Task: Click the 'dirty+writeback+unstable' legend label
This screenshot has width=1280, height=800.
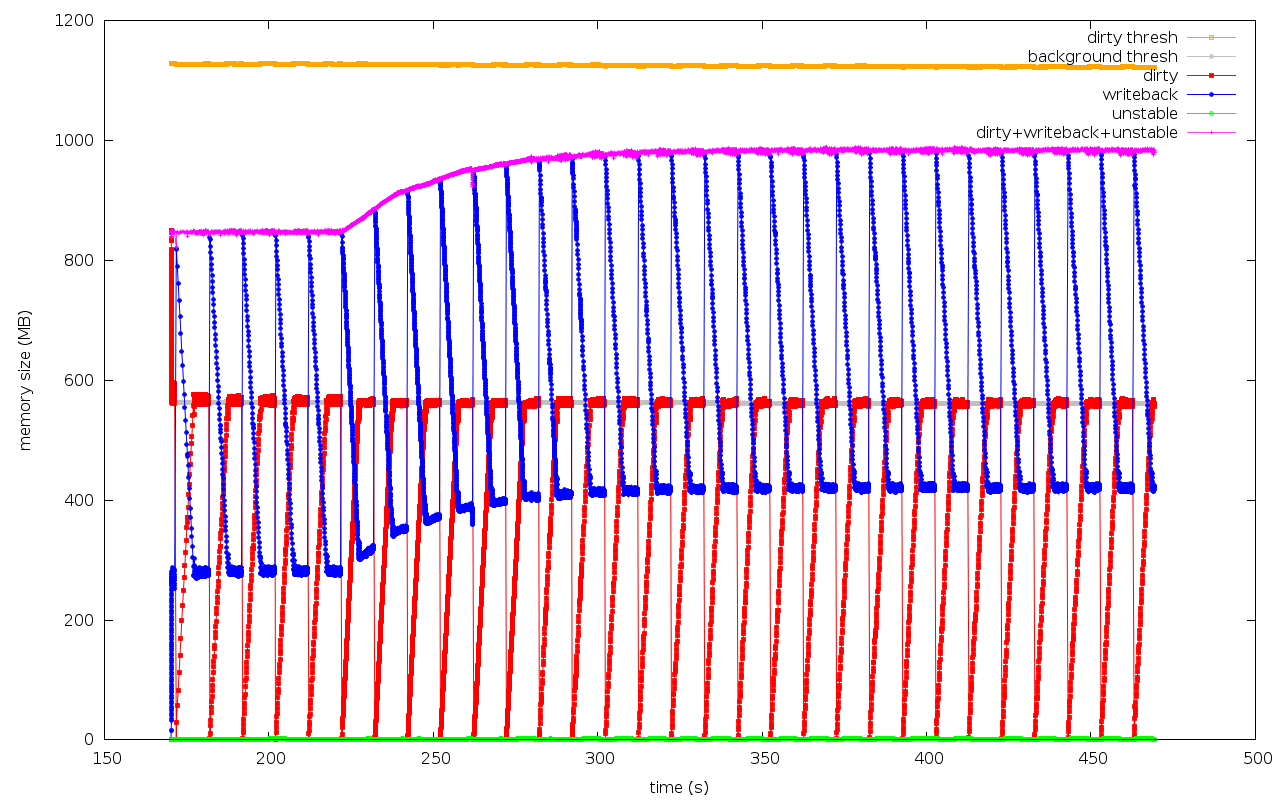Action: [1077, 132]
